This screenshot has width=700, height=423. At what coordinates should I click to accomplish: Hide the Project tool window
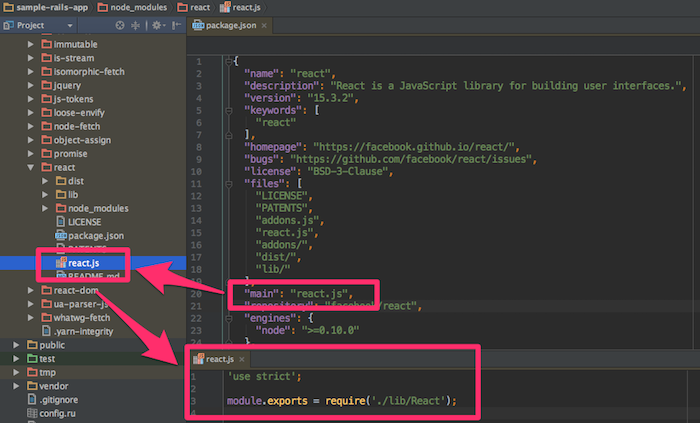coord(177,25)
